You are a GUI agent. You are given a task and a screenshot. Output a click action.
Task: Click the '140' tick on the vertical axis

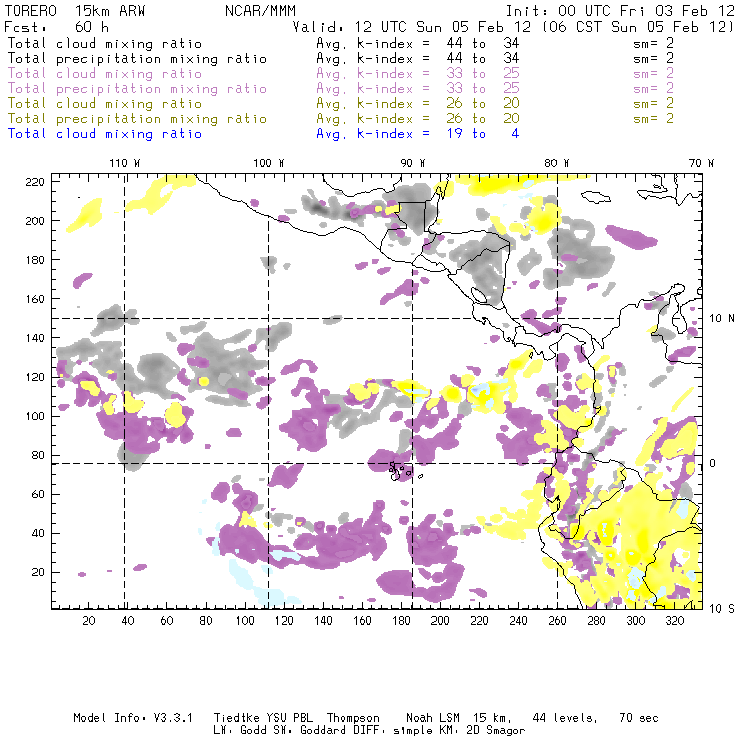pos(35,338)
